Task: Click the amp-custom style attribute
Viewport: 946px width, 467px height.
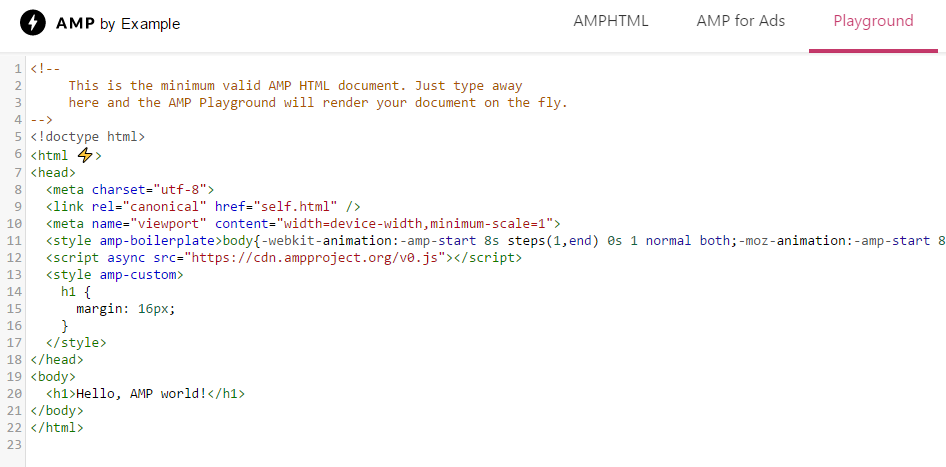Action: click(x=138, y=275)
